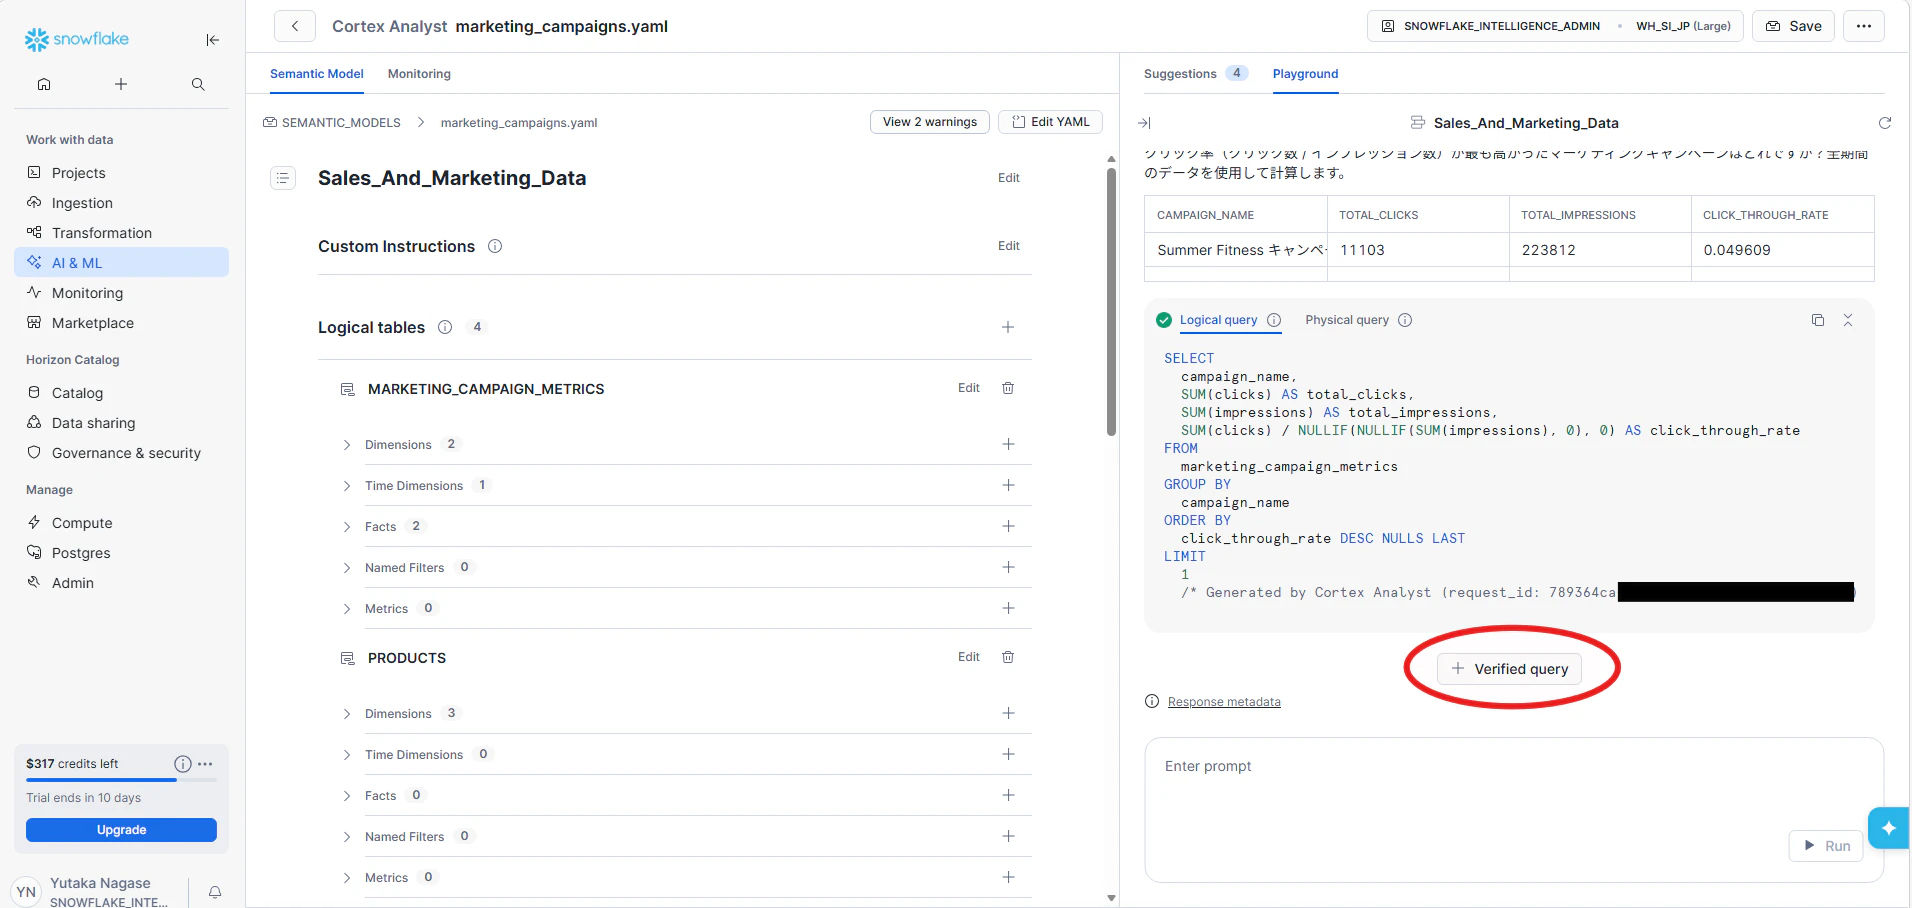Show the Logical query tab

point(1218,320)
